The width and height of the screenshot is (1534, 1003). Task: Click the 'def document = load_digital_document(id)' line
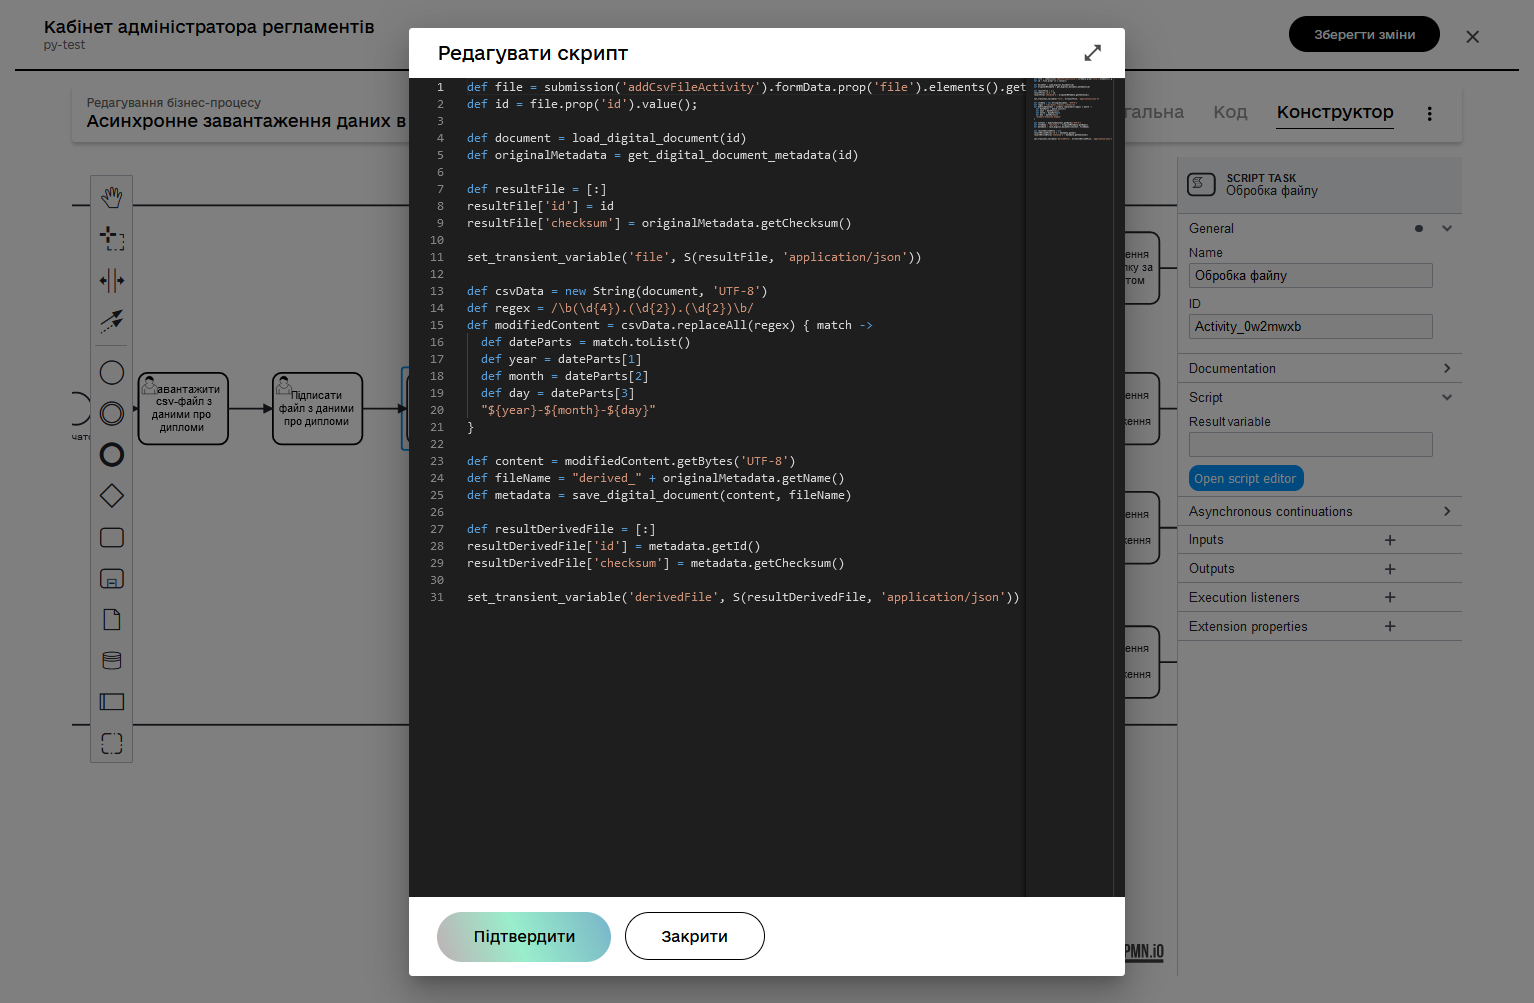pyautogui.click(x=607, y=138)
